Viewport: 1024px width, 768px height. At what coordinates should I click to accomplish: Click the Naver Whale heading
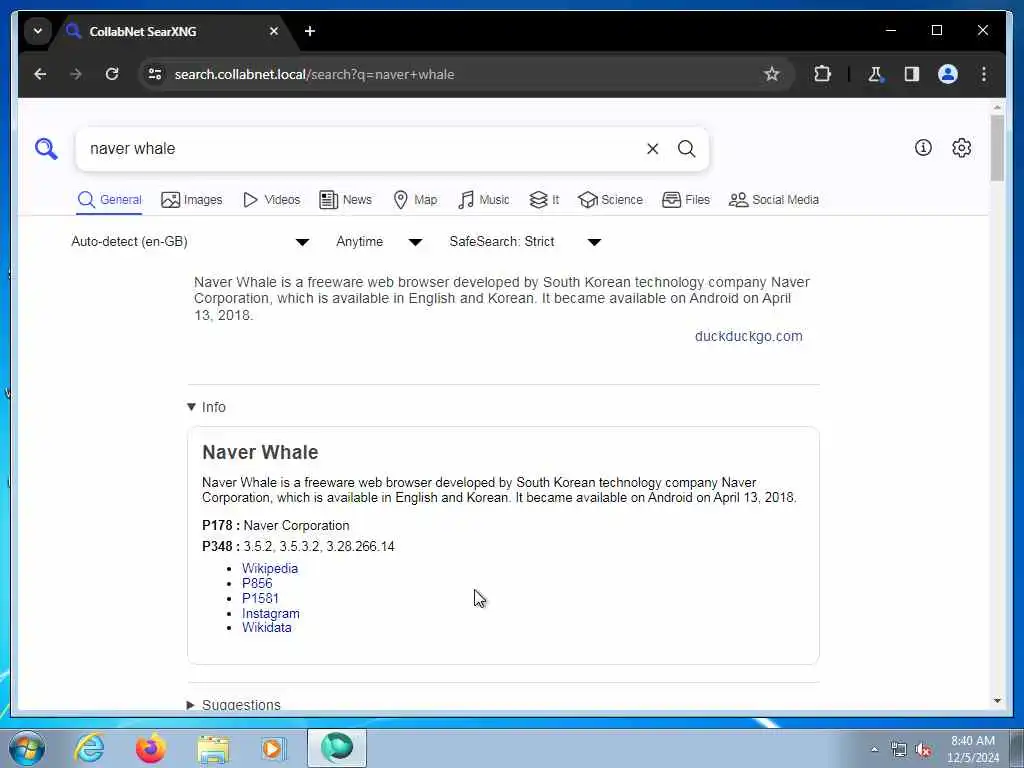coord(260,452)
